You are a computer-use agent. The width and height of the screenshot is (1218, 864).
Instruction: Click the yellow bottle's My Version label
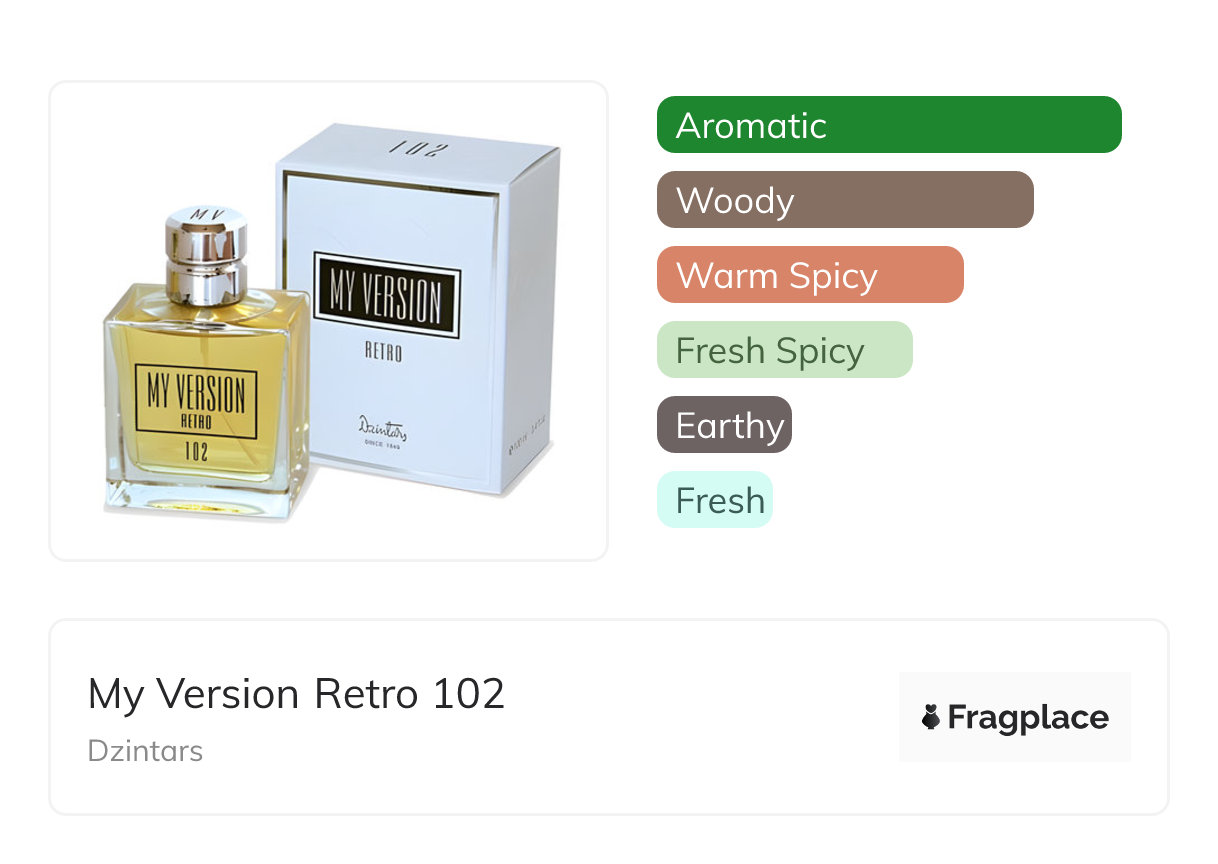(x=196, y=393)
